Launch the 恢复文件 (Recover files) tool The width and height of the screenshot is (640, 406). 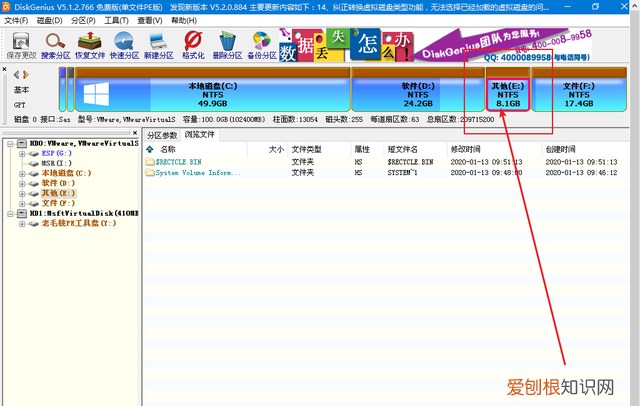point(91,45)
